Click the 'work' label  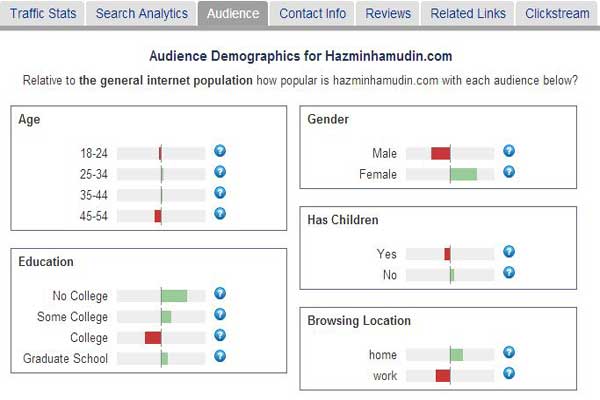coord(385,376)
